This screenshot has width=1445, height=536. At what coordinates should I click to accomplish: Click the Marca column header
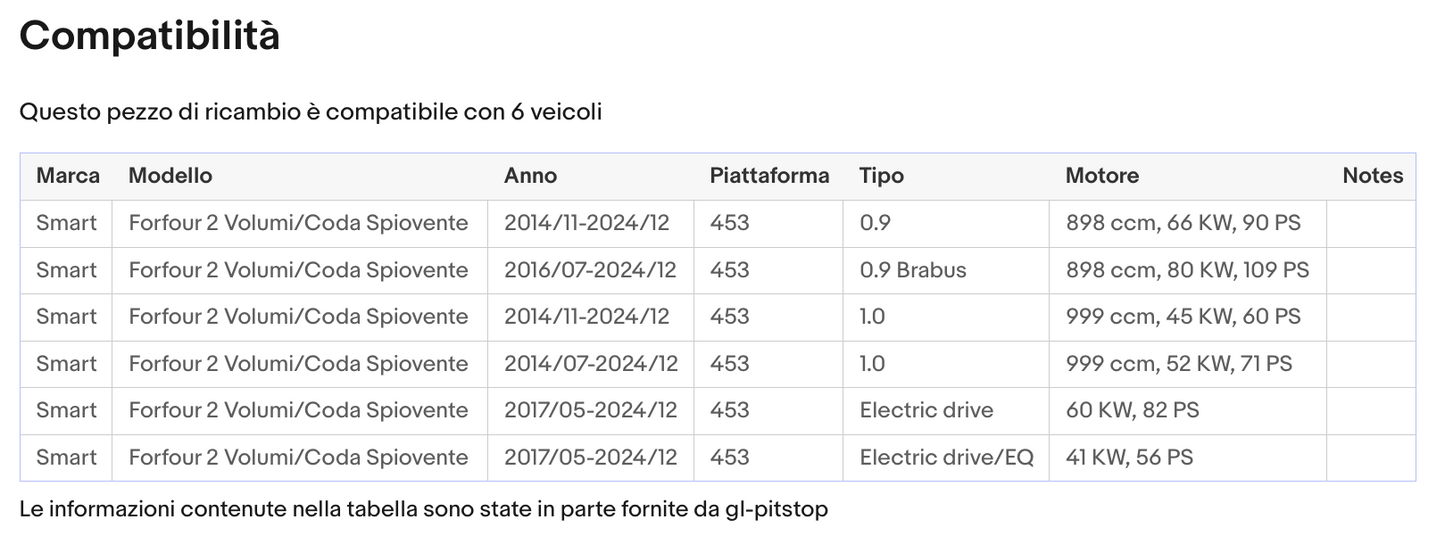[68, 176]
